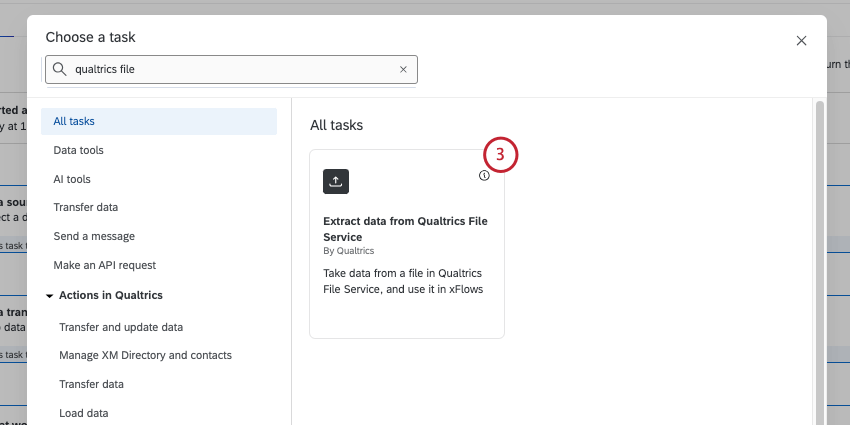
Task: Clear the search field text
Action: (403, 70)
